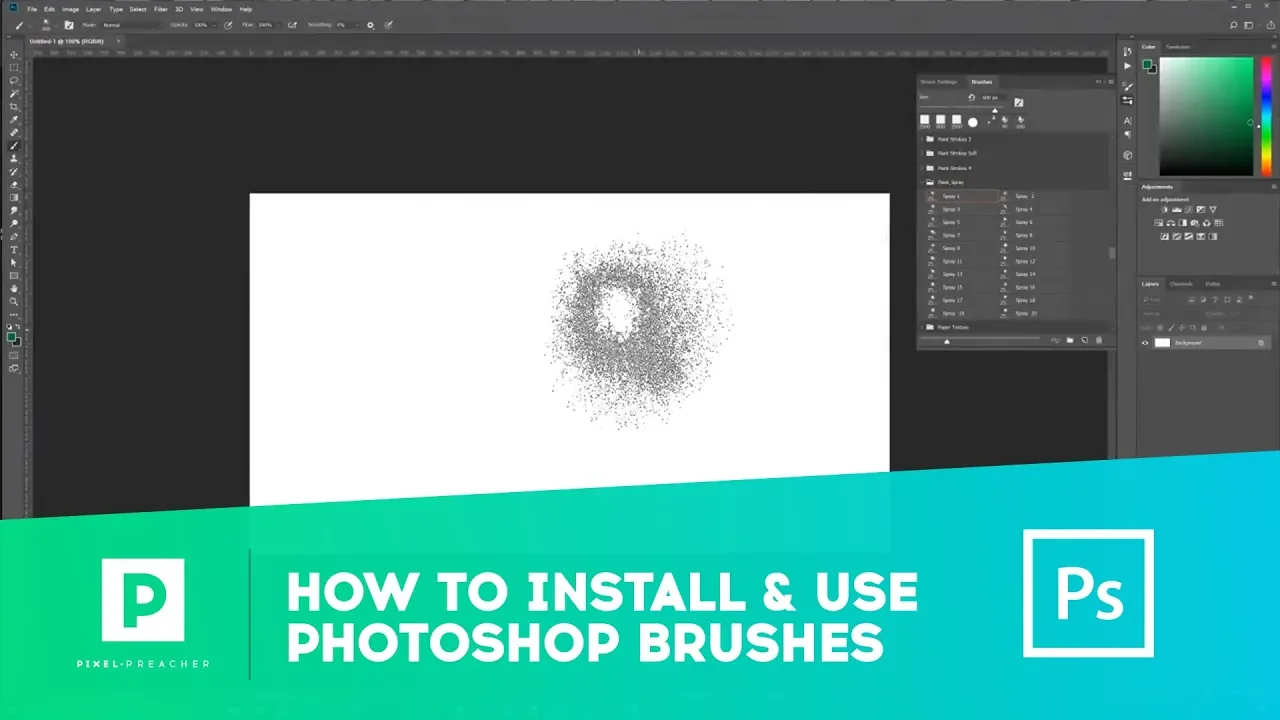Select the Hand tool
This screenshot has height=720, width=1280.
point(14,288)
